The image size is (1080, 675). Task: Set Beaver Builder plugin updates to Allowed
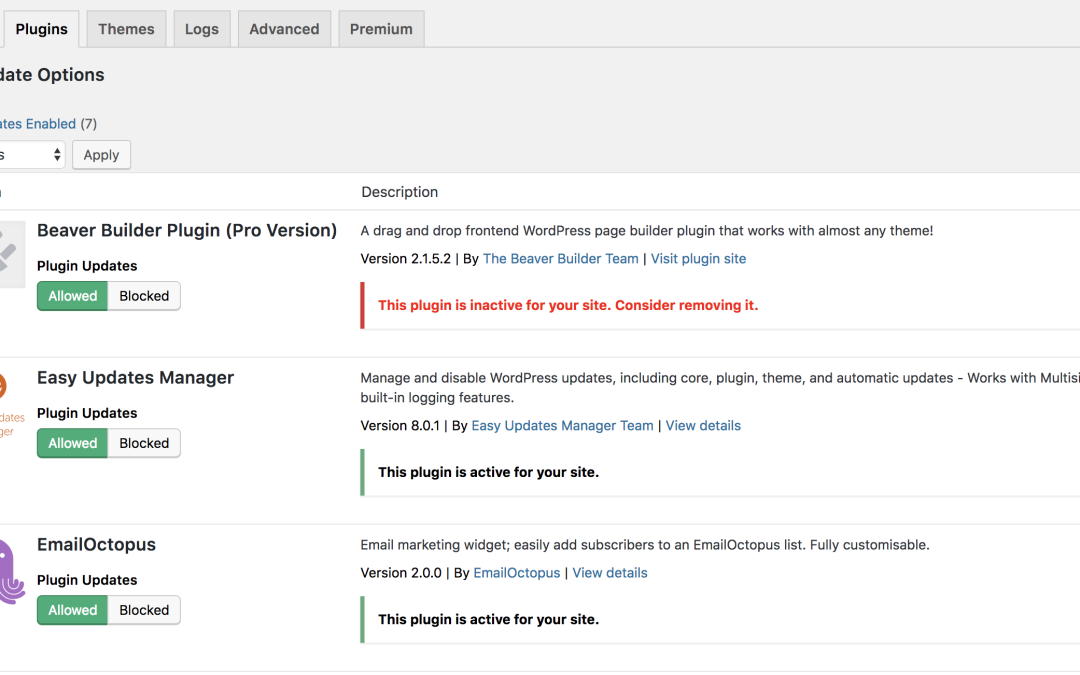(x=72, y=296)
